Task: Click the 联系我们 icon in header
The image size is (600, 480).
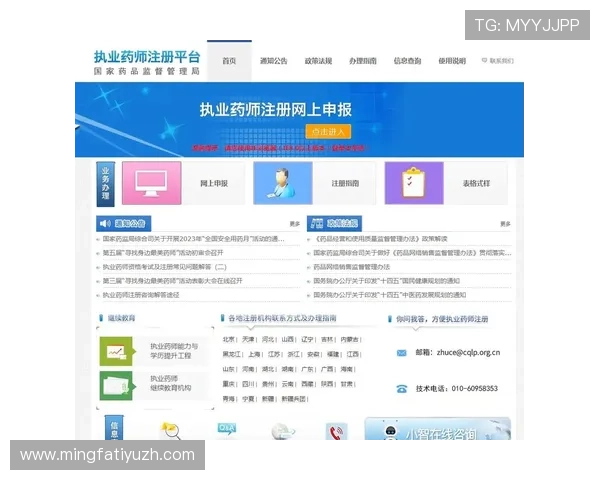Action: 484,60
